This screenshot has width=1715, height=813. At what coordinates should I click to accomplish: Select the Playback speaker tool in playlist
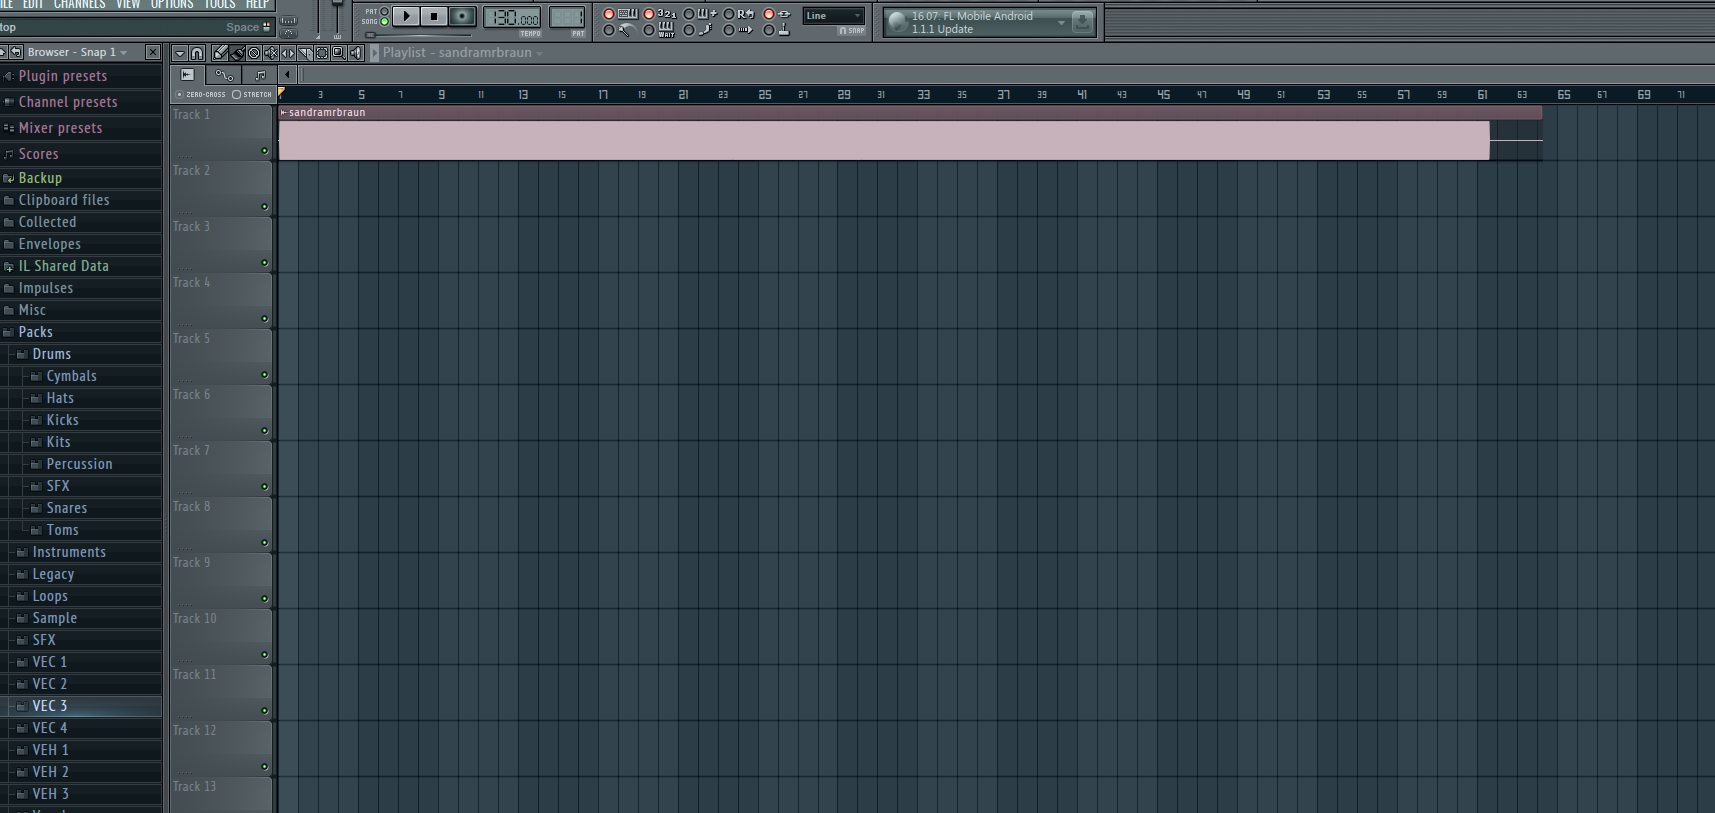[356, 53]
